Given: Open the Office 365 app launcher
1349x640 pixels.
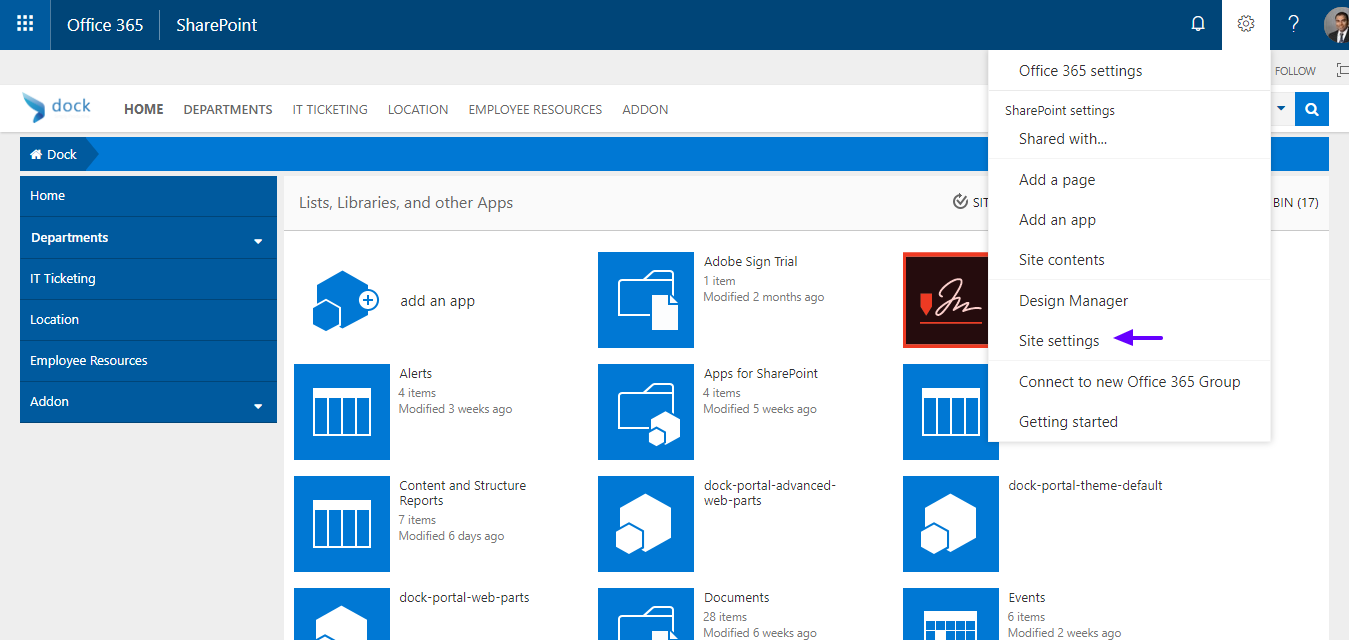Looking at the screenshot, I should click(24, 24).
